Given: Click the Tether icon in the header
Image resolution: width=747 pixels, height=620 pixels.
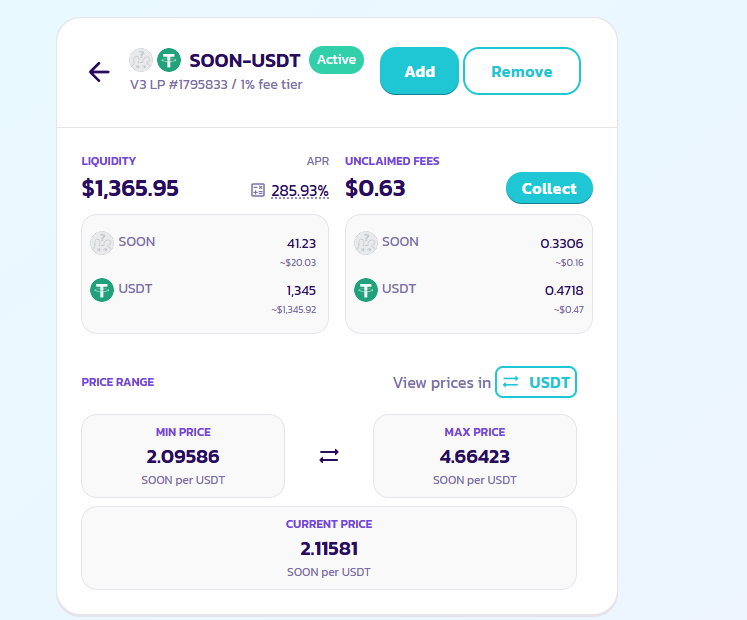Looking at the screenshot, I should (x=169, y=60).
